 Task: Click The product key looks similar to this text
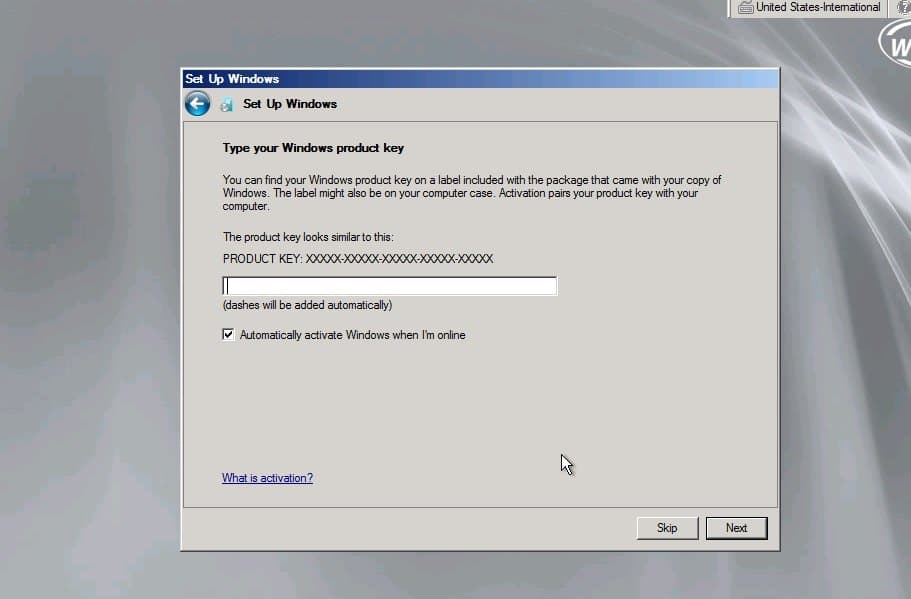click(x=308, y=237)
